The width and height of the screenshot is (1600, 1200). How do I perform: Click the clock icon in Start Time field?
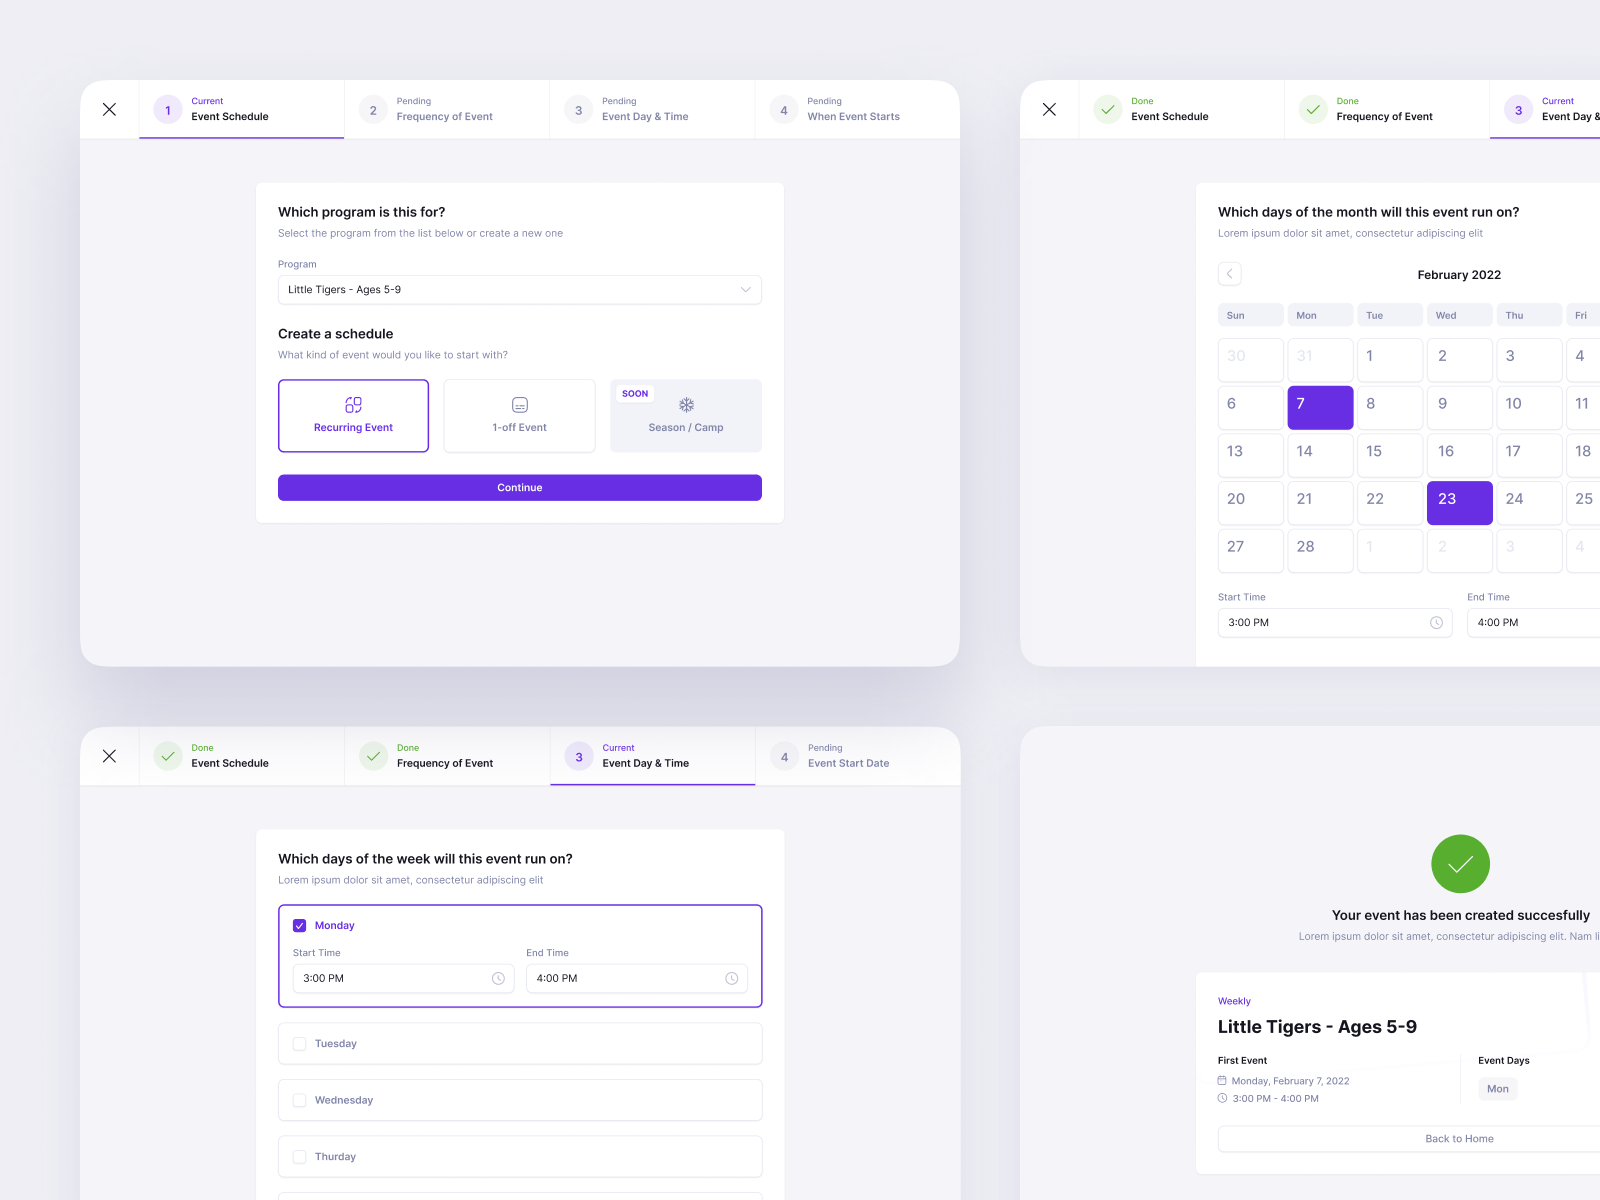click(1438, 622)
